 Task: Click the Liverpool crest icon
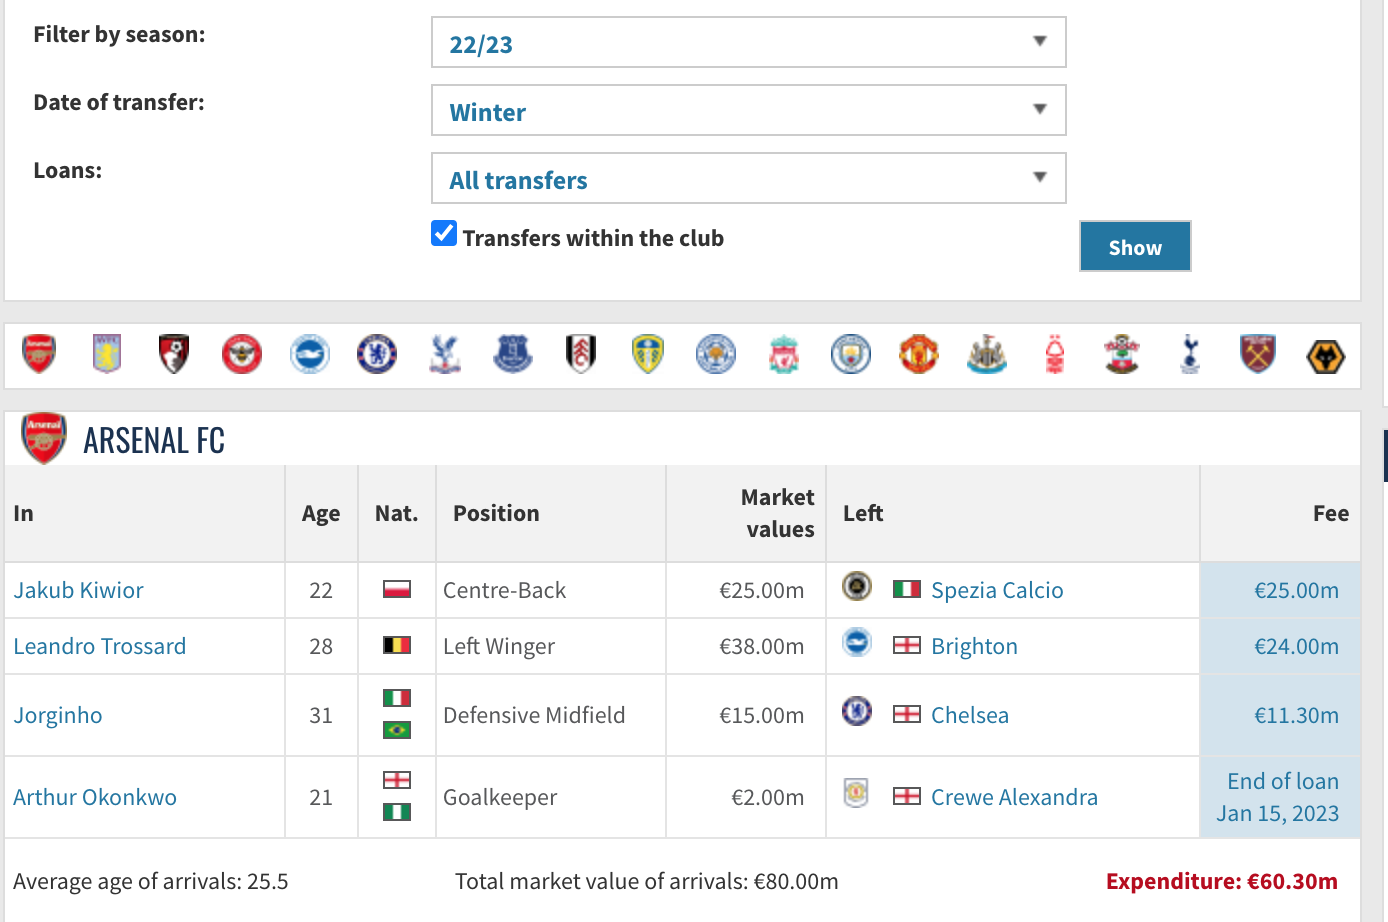coord(784,354)
